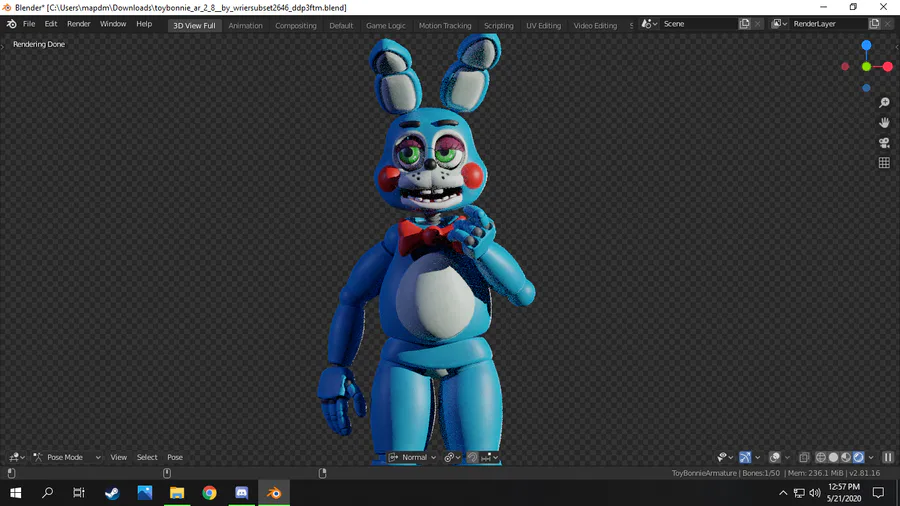The image size is (900, 506).
Task: Select material preview viewport shading
Action: point(846,457)
